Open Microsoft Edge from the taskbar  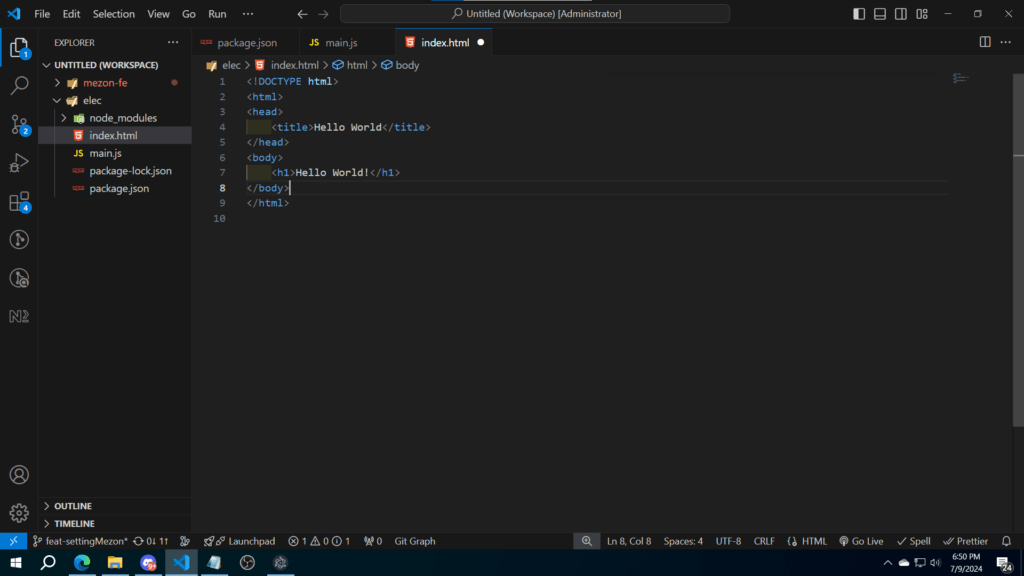pos(82,562)
